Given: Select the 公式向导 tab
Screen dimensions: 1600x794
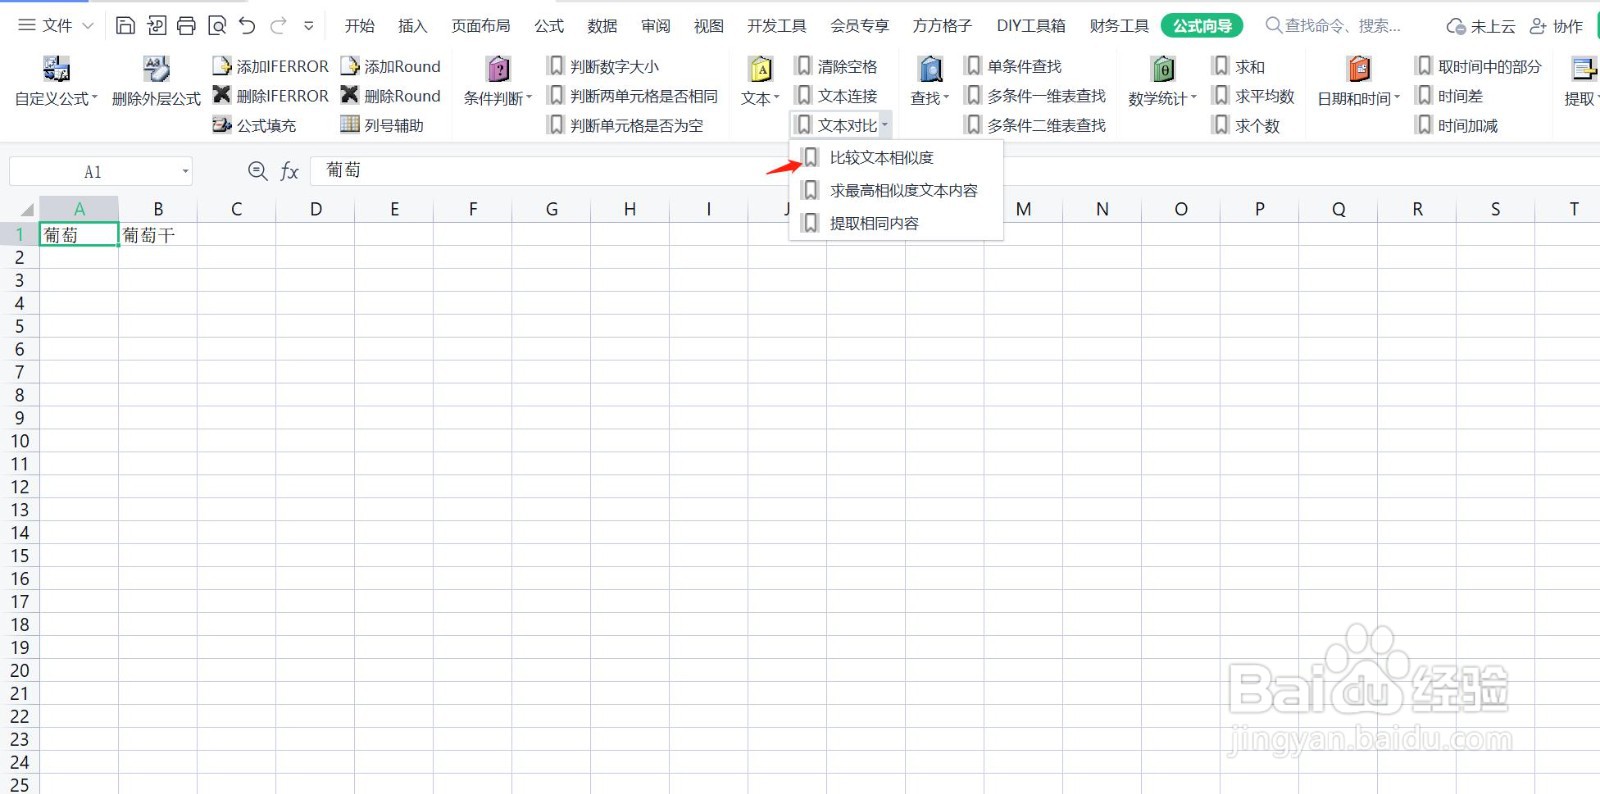Looking at the screenshot, I should (1202, 26).
